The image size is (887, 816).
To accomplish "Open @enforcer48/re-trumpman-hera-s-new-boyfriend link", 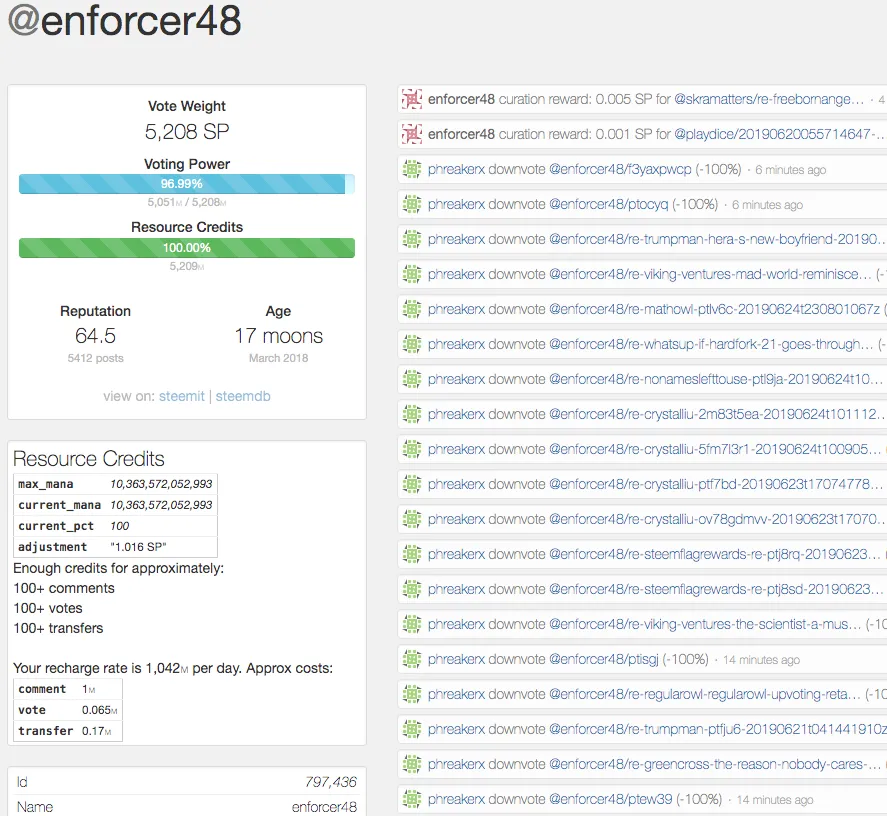I will tap(717, 239).
